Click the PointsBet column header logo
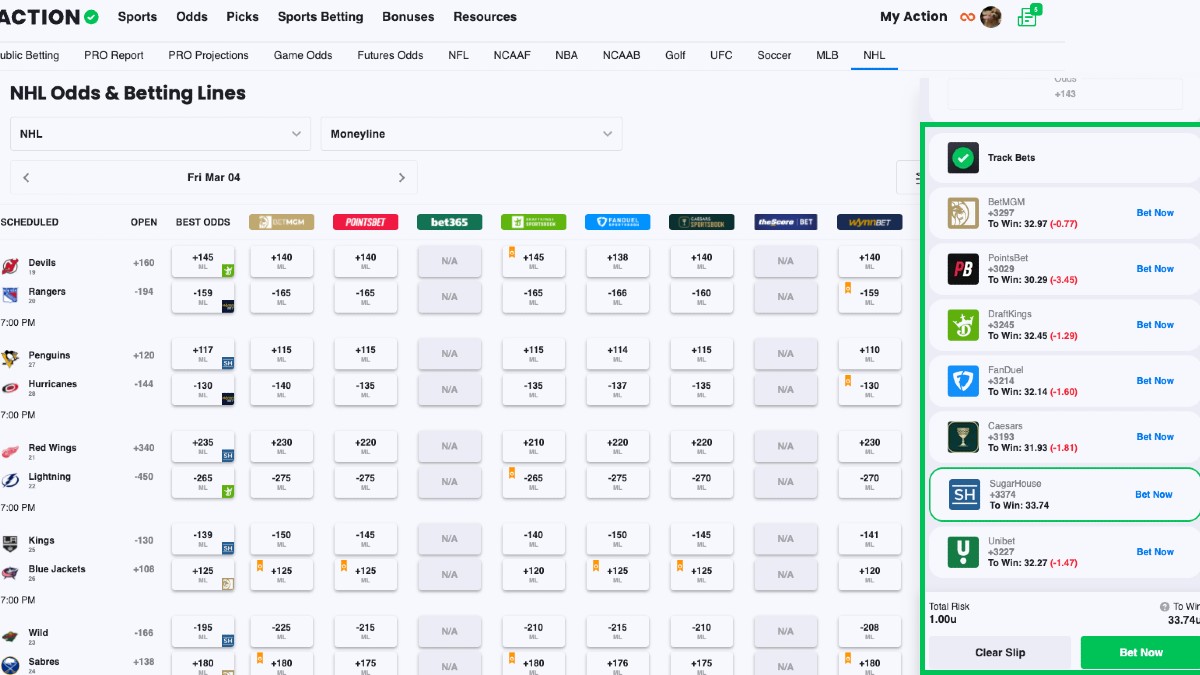This screenshot has height=675, width=1200. coord(365,222)
